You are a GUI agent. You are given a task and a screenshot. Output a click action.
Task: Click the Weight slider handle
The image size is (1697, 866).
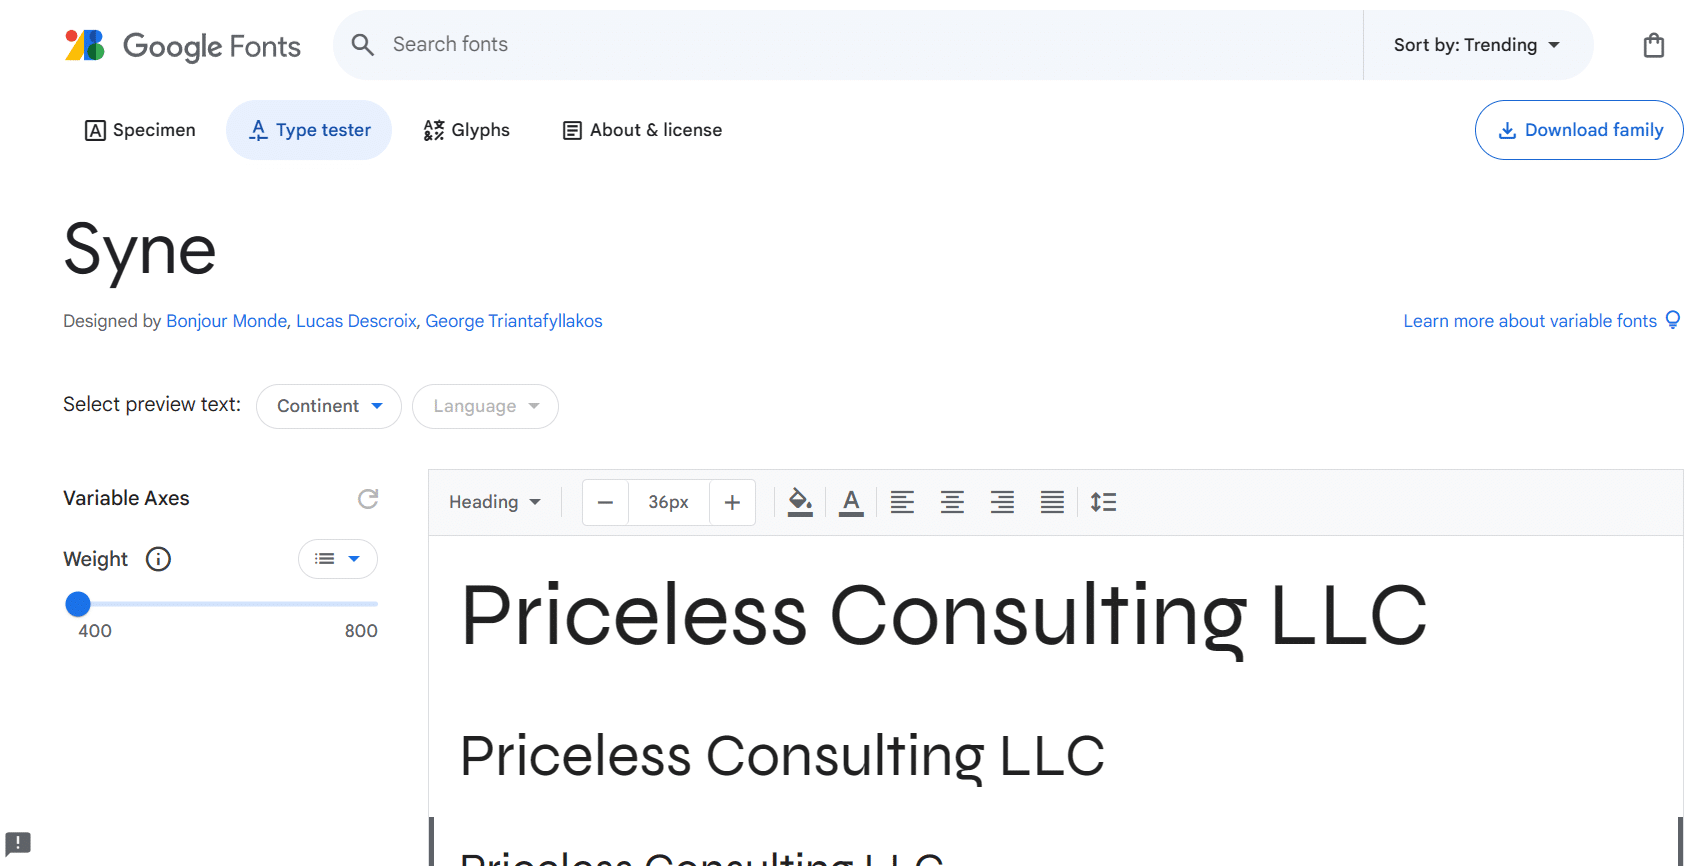(78, 604)
